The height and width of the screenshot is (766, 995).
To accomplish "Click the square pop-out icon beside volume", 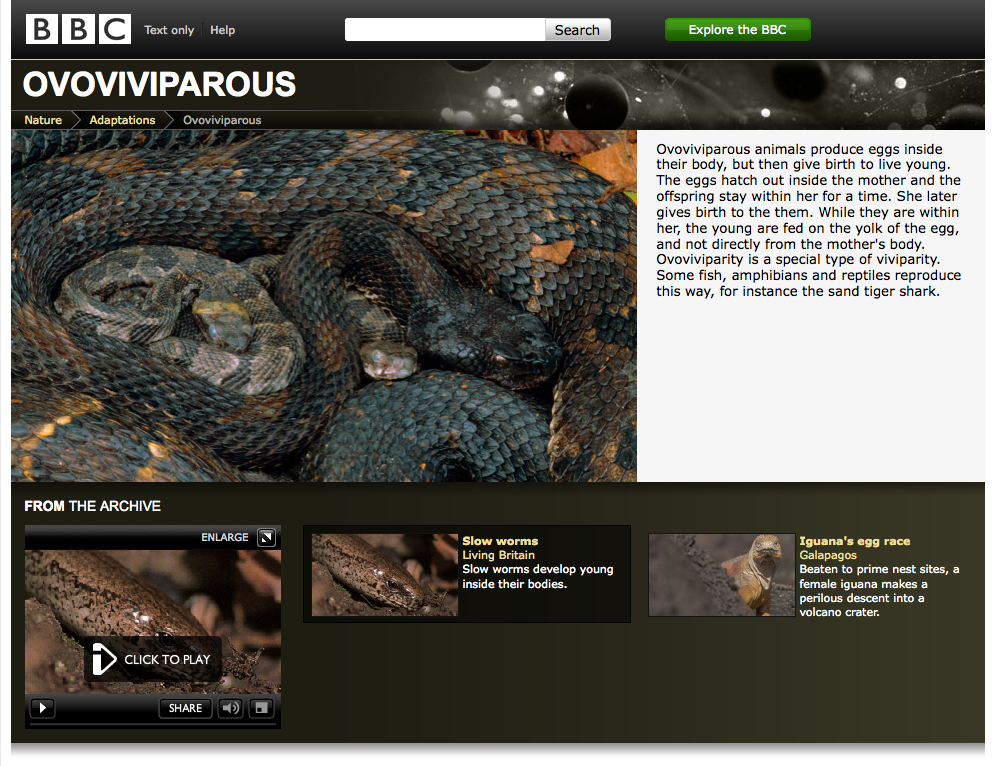I will [261, 708].
